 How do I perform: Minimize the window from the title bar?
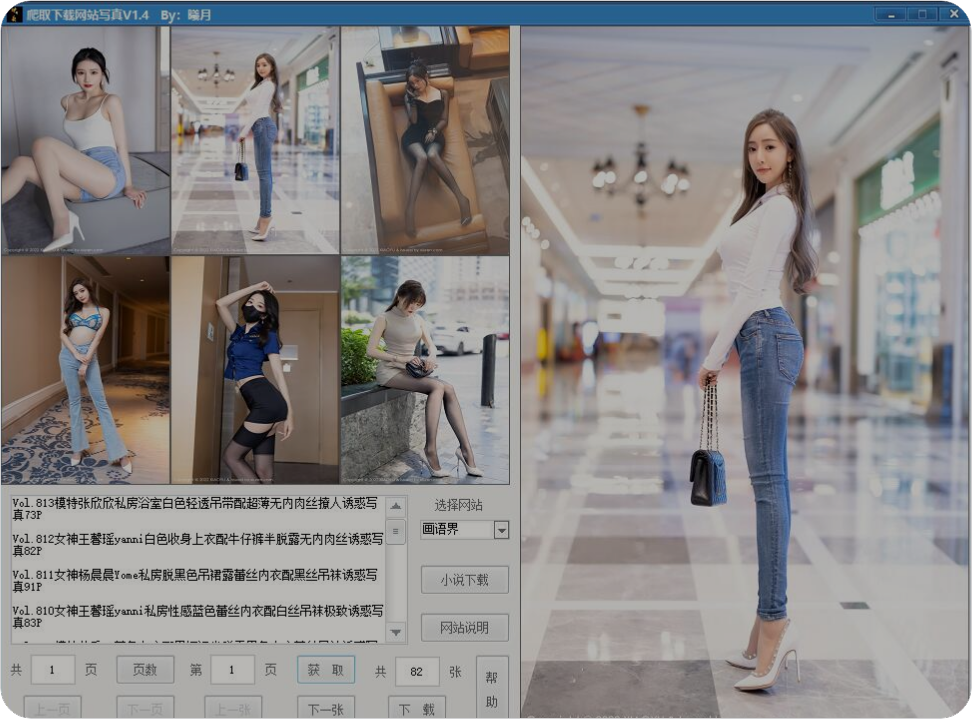pyautogui.click(x=888, y=14)
